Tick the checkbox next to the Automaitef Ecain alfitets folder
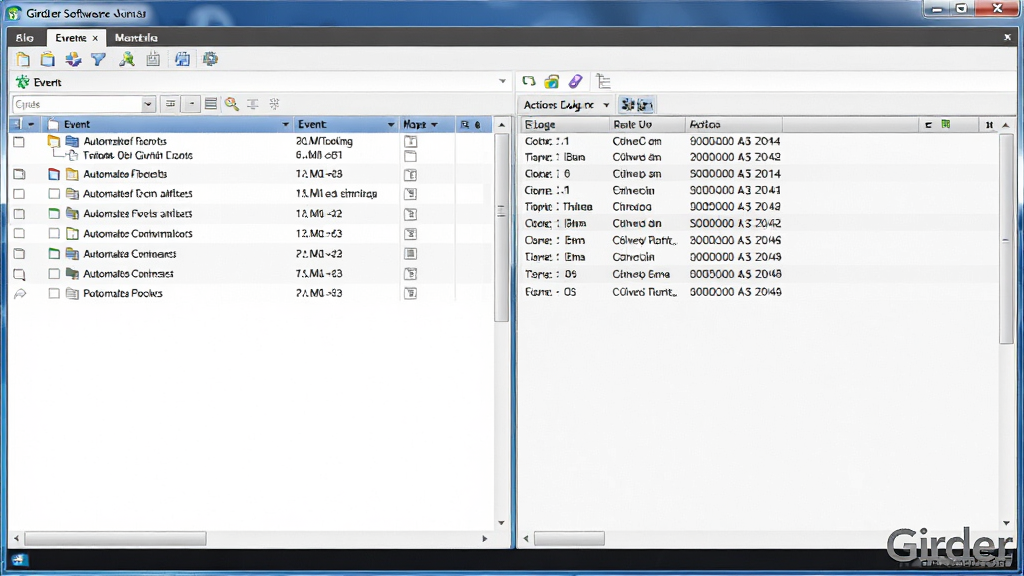 point(54,194)
